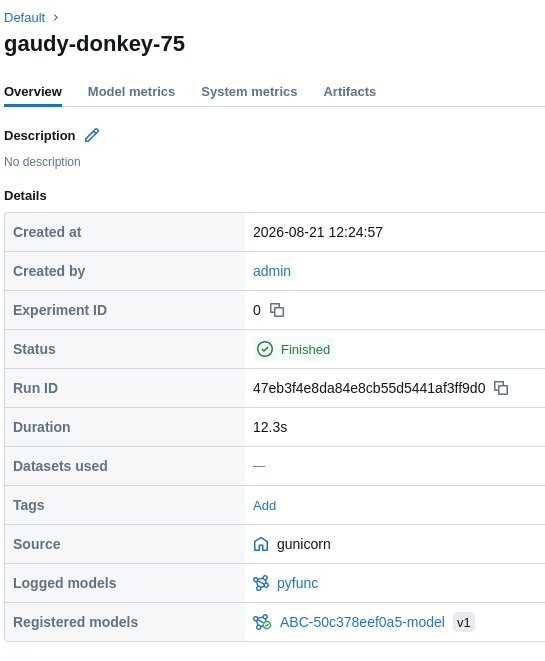The height and width of the screenshot is (661, 545).
Task: Click the Finished status check icon
Action: (x=265, y=349)
